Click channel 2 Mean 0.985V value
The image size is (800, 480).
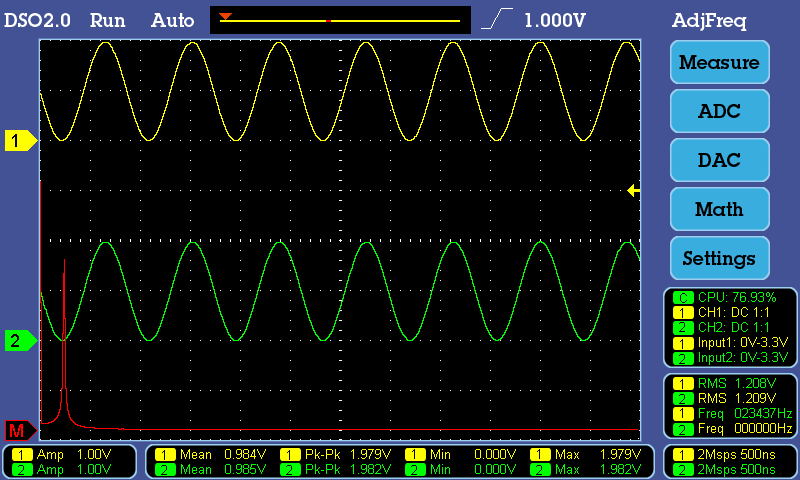coord(223,469)
